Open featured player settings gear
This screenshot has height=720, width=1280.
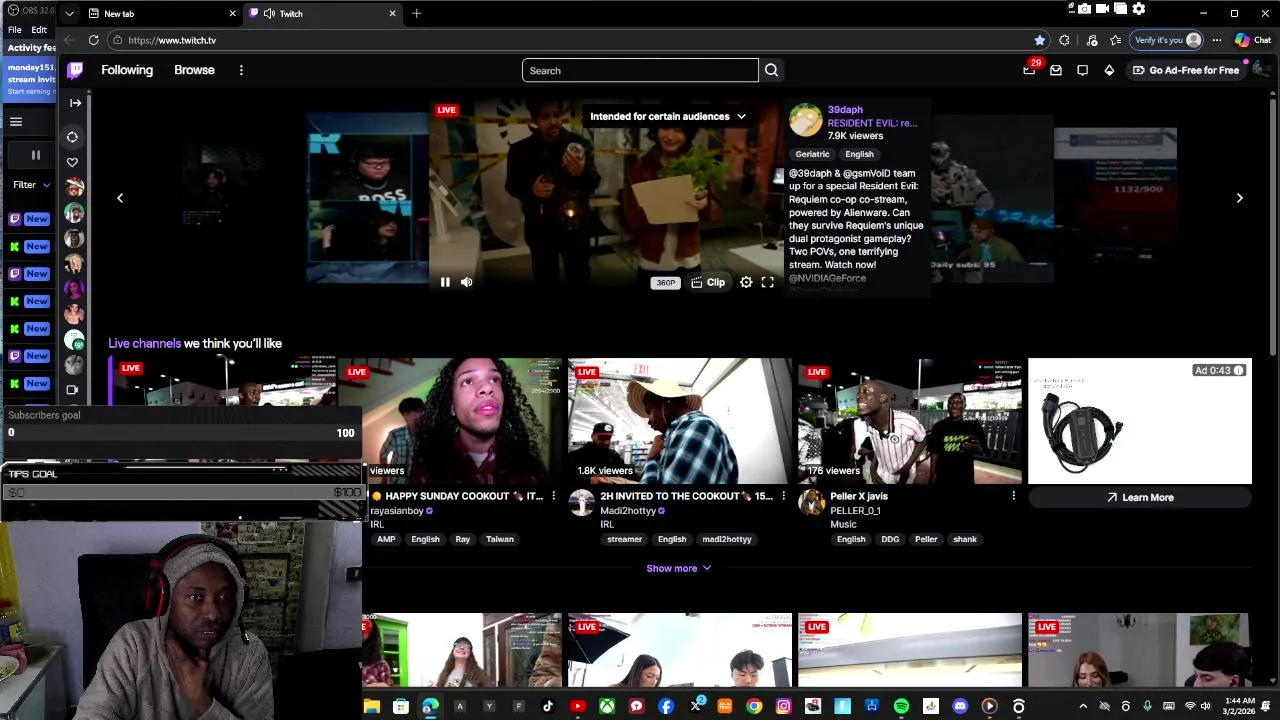(x=746, y=283)
